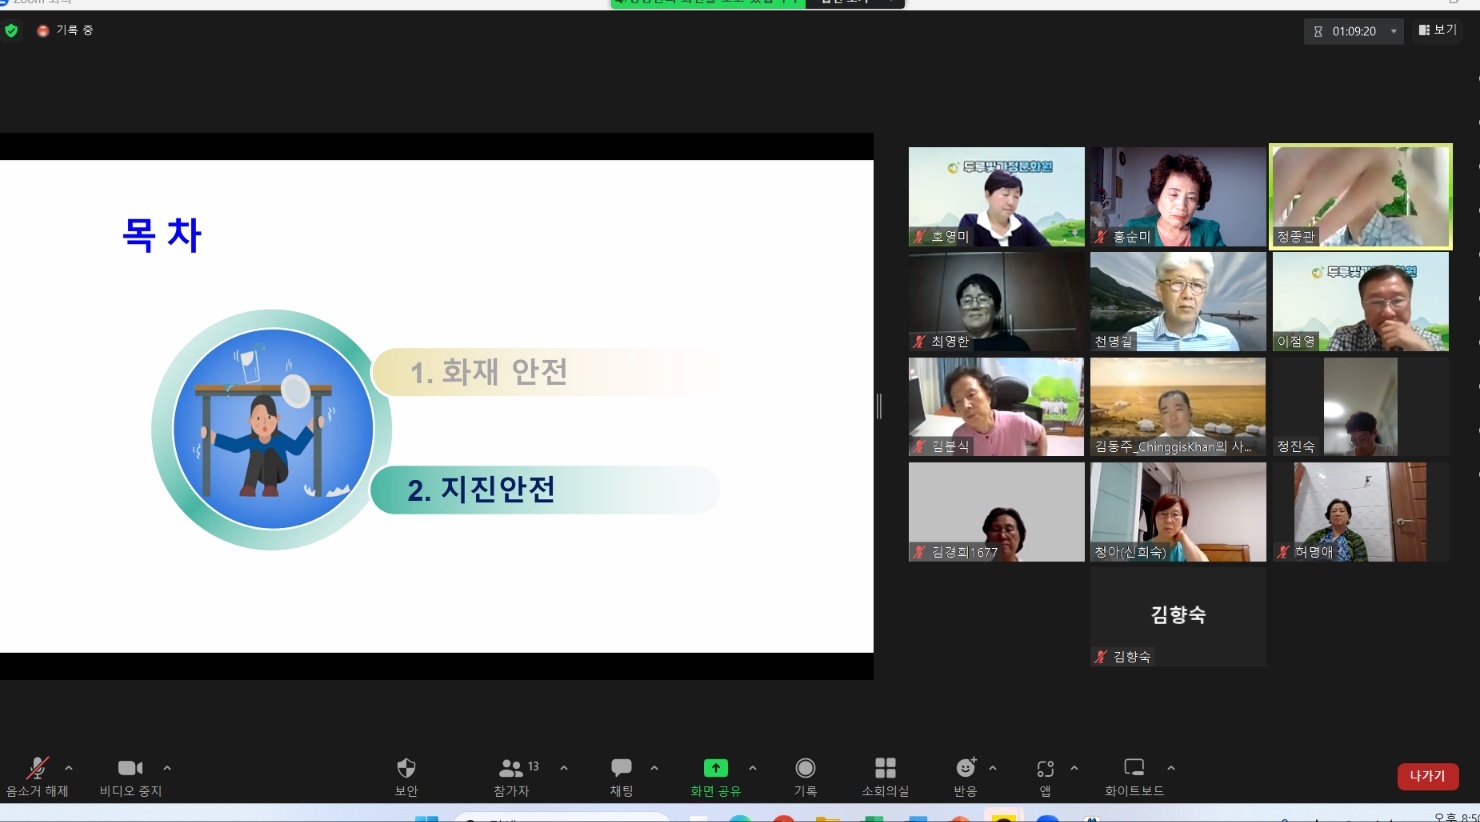Click the 앱 apps icon
1480x822 pixels.
1045,768
